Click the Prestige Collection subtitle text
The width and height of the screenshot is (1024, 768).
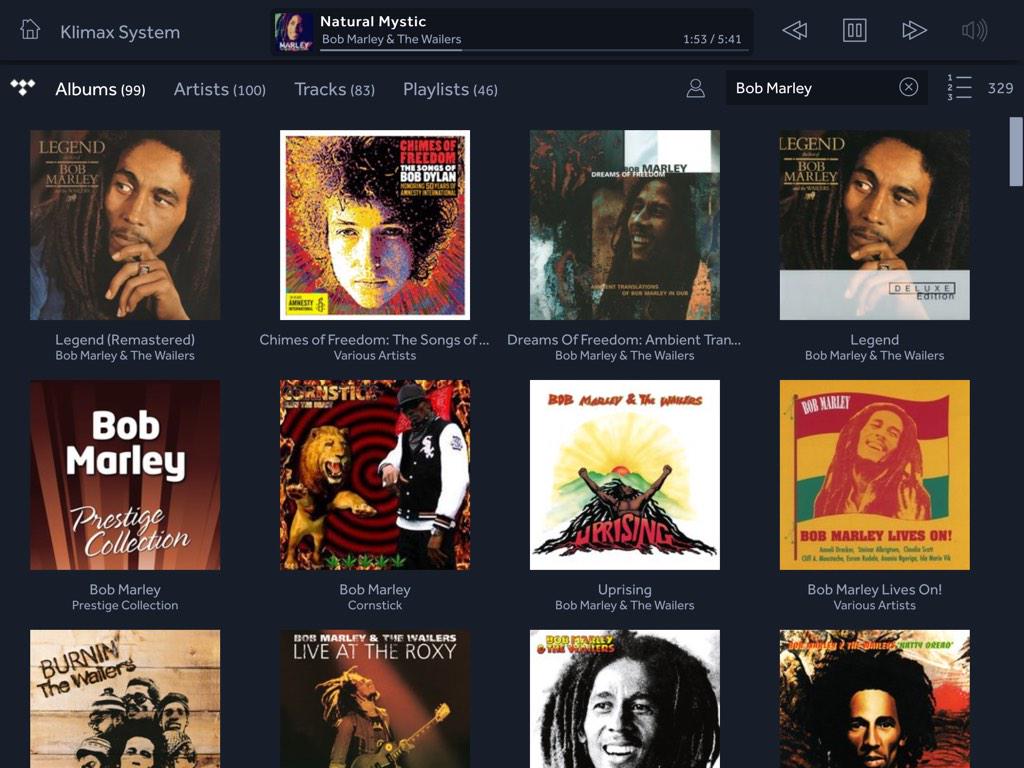[125, 605]
